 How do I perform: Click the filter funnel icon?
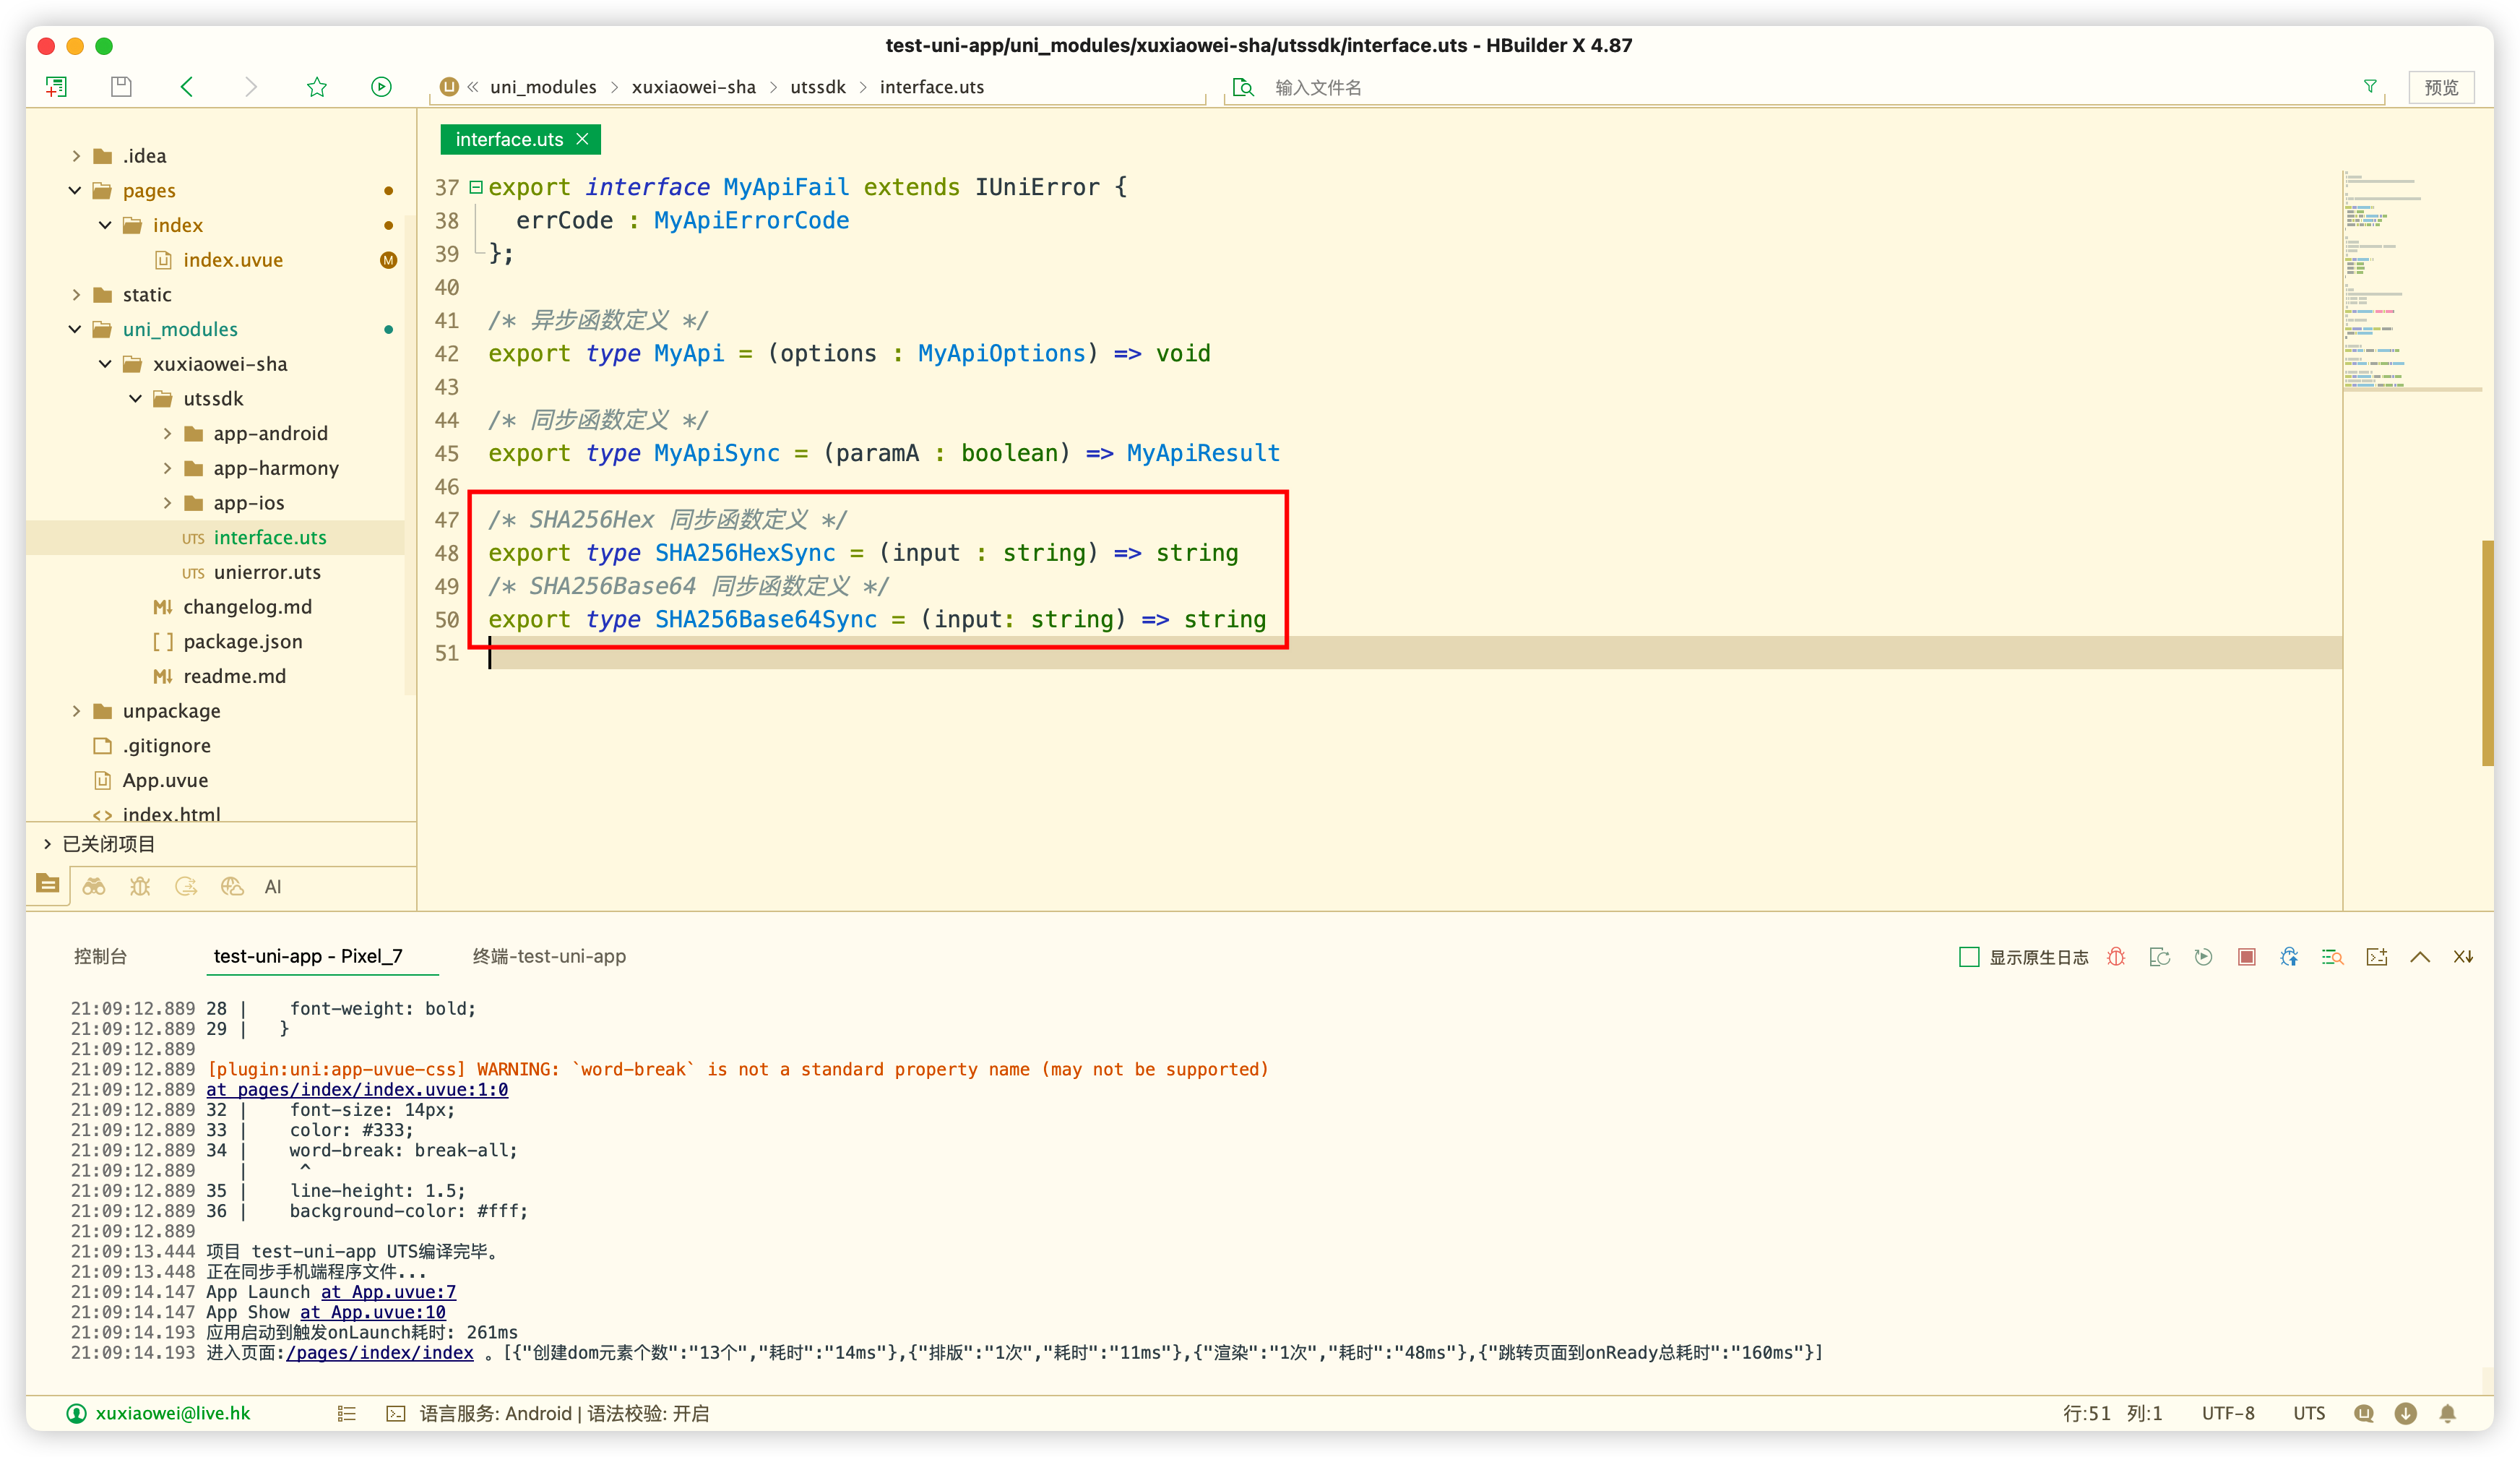pos(2370,87)
